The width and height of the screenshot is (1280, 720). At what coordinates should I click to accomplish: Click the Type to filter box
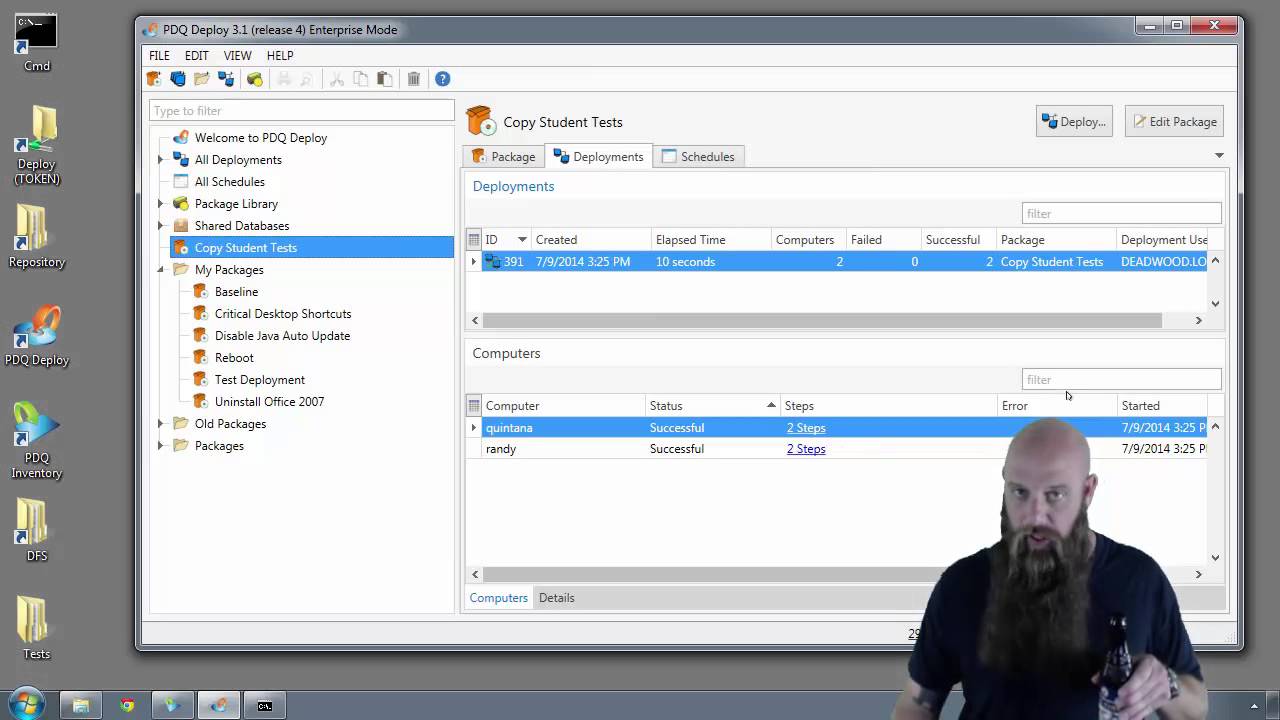pyautogui.click(x=302, y=111)
